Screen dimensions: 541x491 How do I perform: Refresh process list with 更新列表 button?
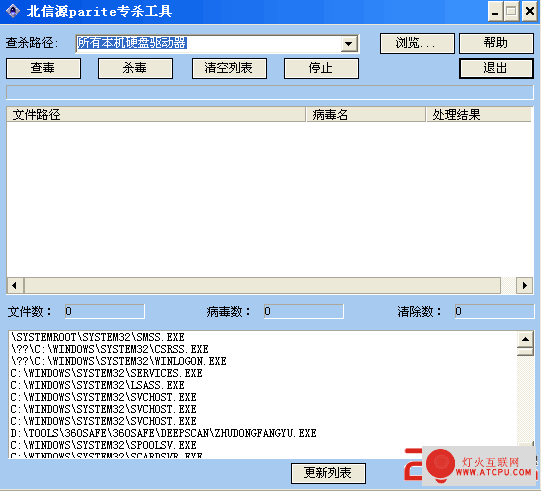328,473
